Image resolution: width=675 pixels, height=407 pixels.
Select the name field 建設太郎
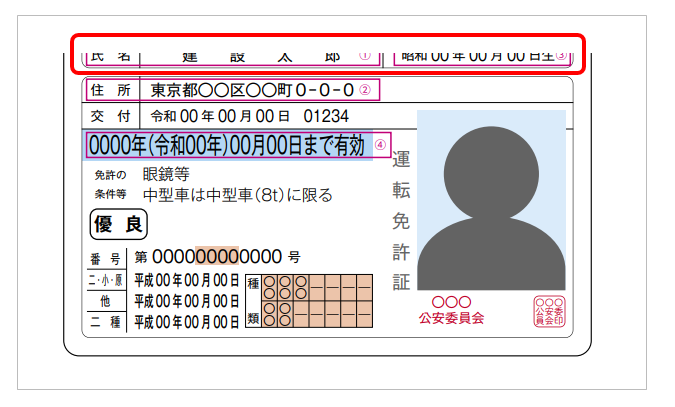tap(260, 55)
